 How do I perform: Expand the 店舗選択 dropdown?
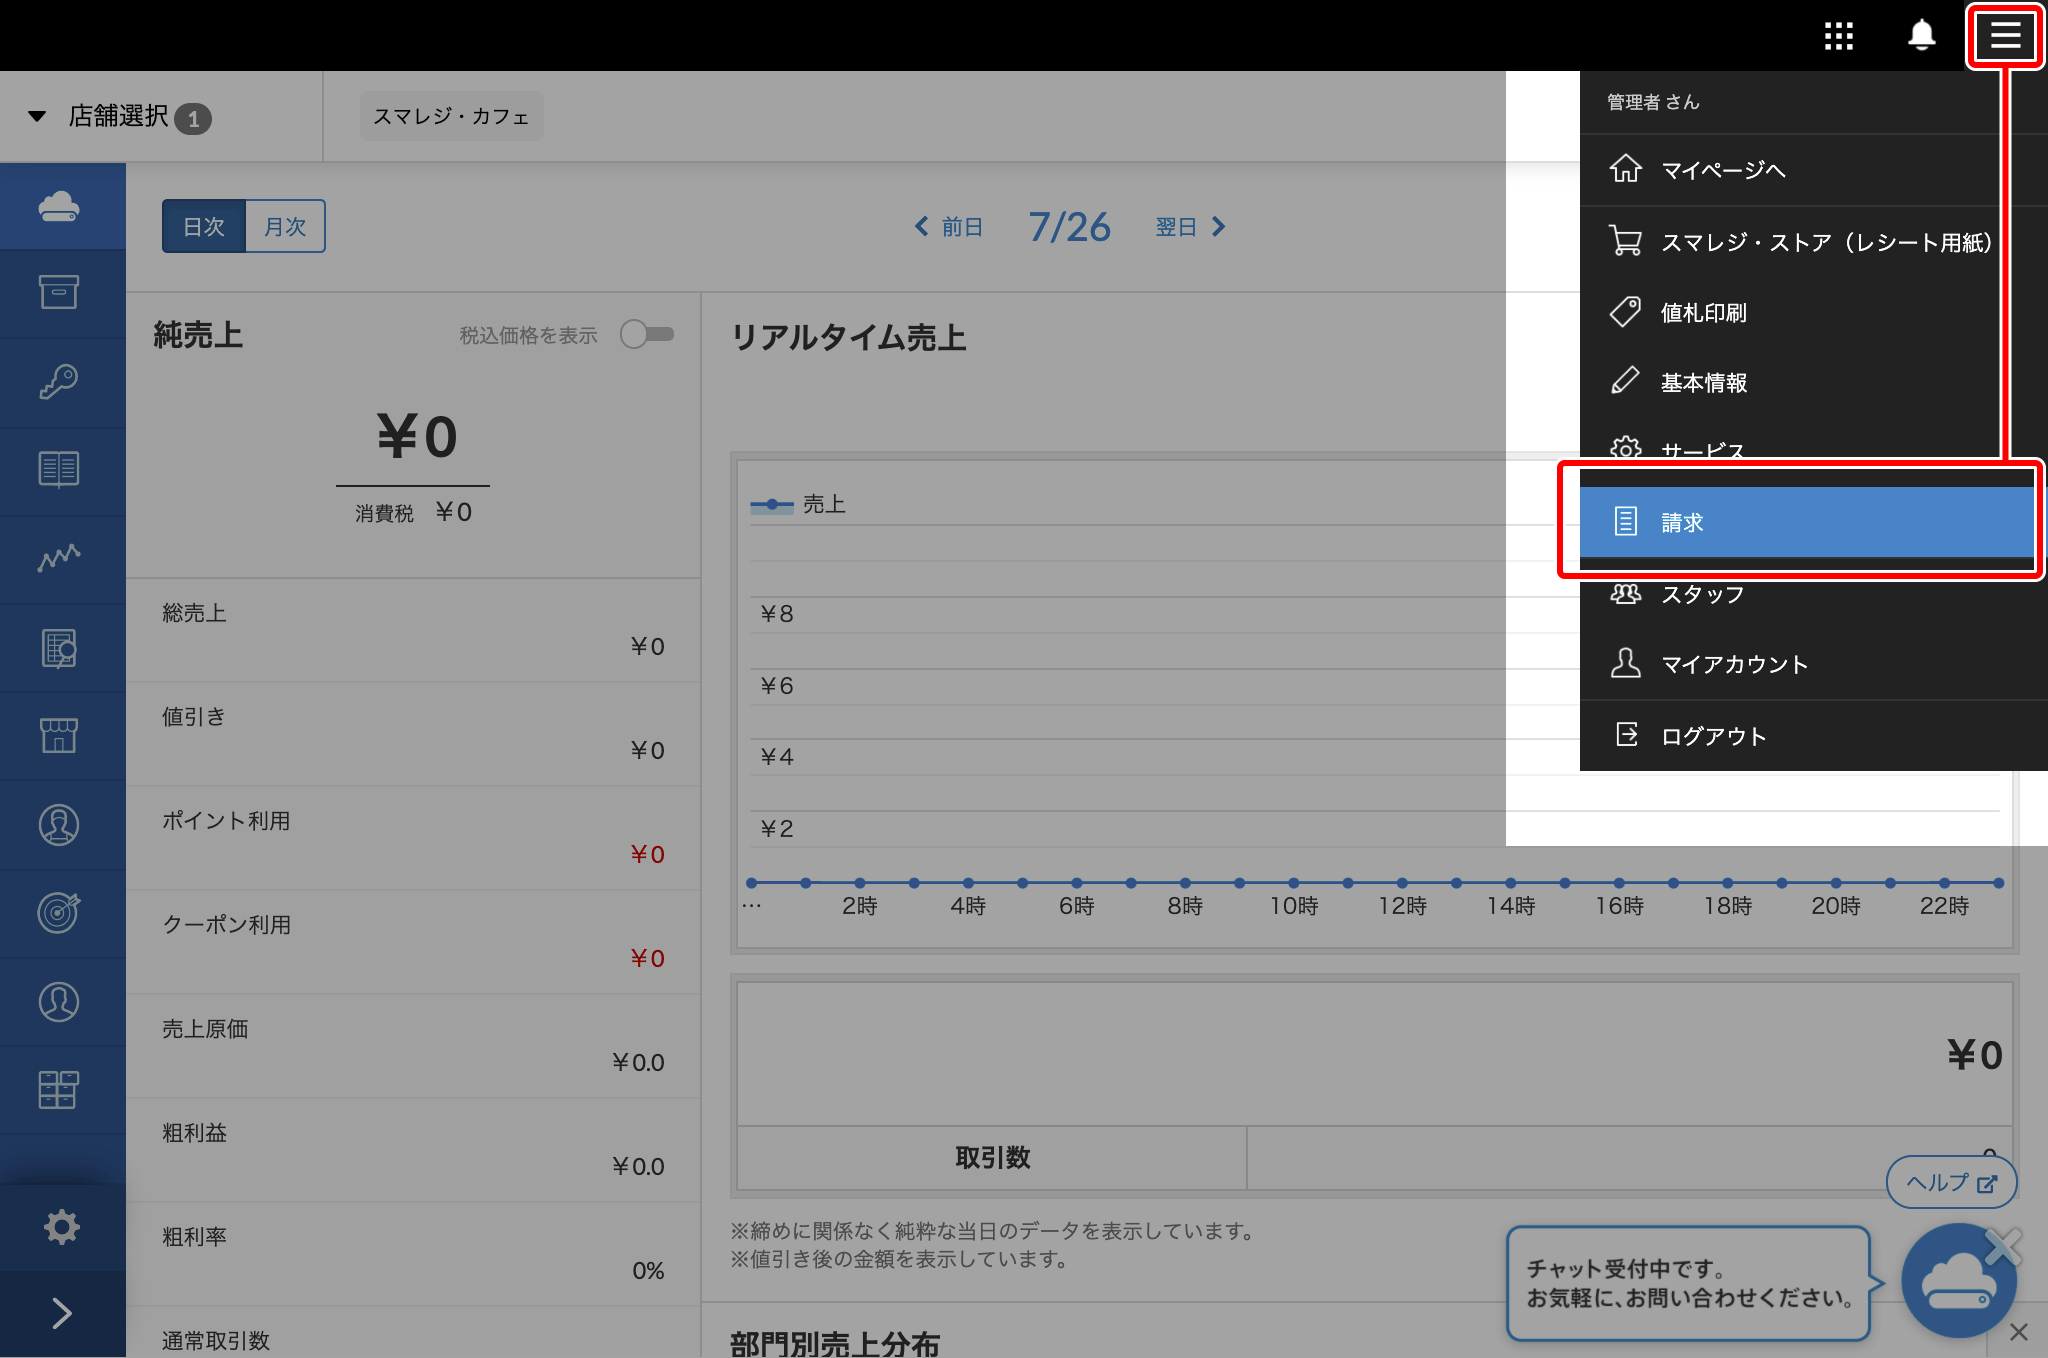(x=120, y=117)
